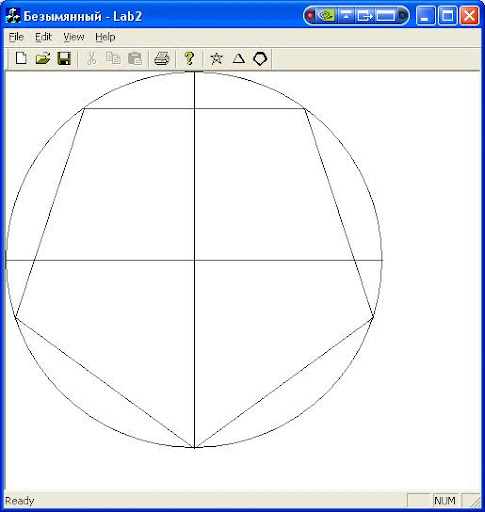
Task: Click the Copy toolbar icon
Action: (x=113, y=59)
